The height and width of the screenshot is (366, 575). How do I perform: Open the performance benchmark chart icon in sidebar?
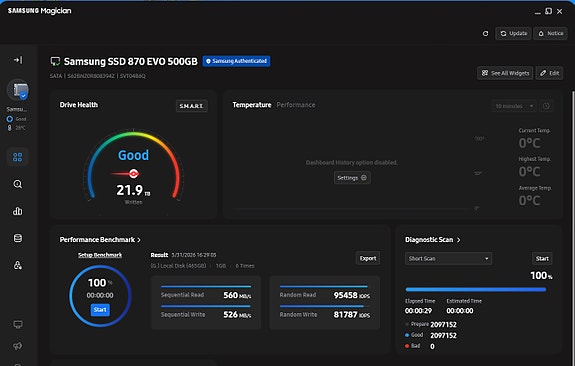coord(18,211)
